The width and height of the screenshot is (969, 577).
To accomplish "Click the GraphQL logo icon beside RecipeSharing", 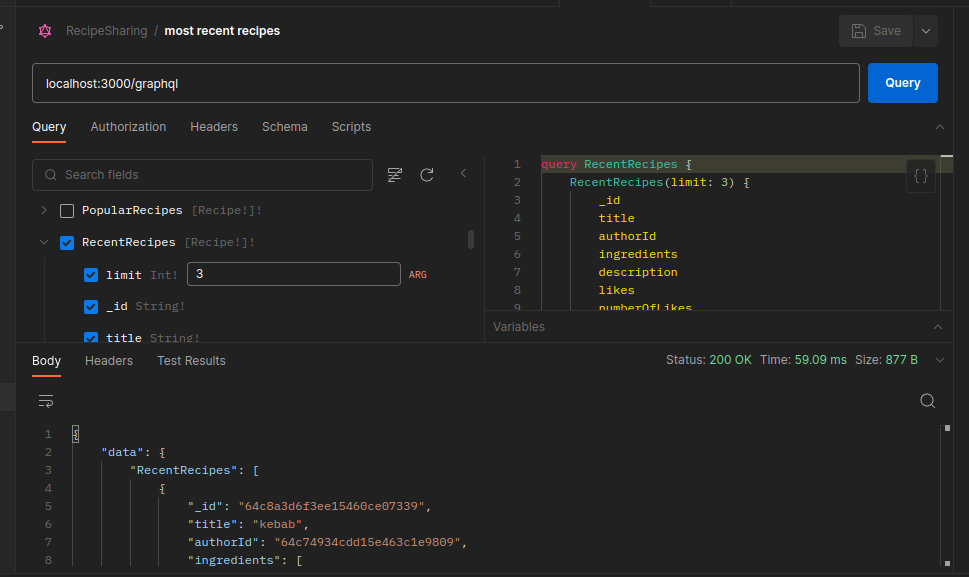I will click(x=45, y=31).
